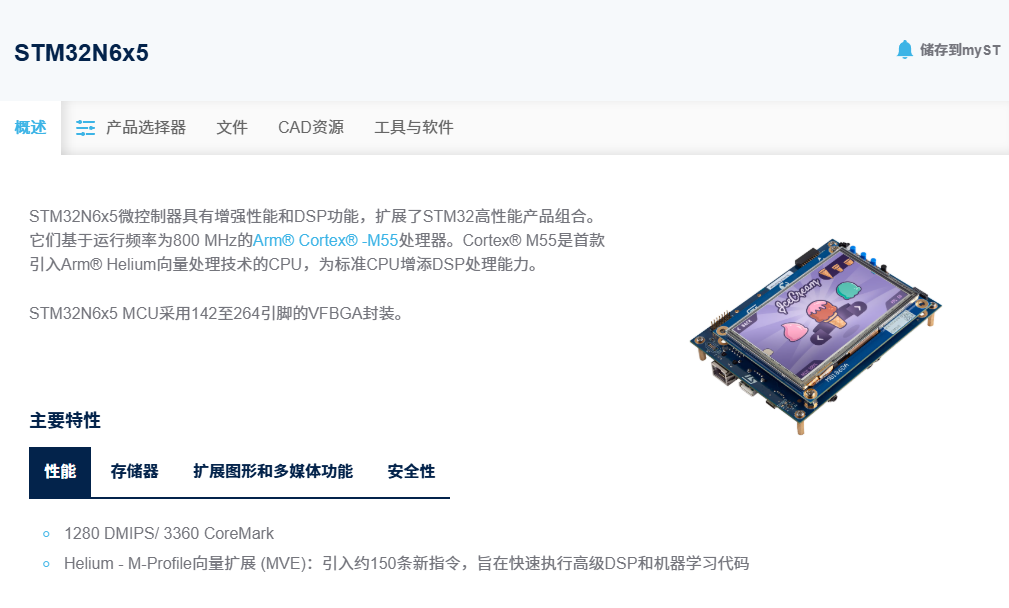Image resolution: width=1009 pixels, height=608 pixels.
Task: Open the CAD资源 tab
Action: (x=311, y=127)
